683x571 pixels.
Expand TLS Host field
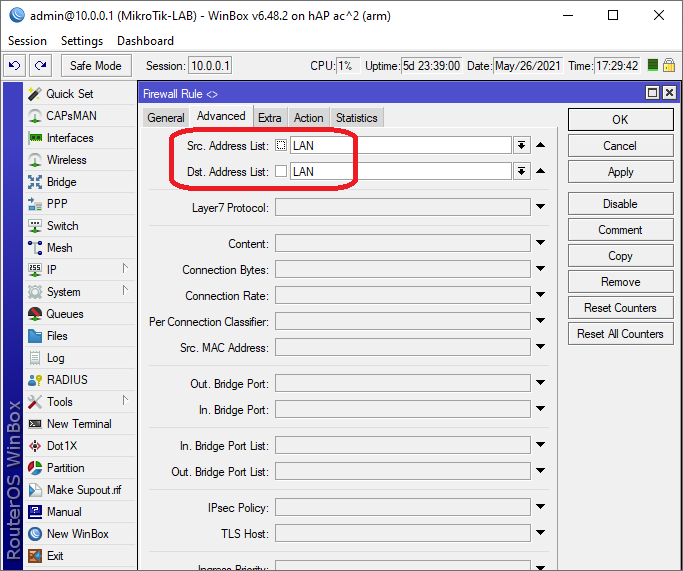click(541, 533)
